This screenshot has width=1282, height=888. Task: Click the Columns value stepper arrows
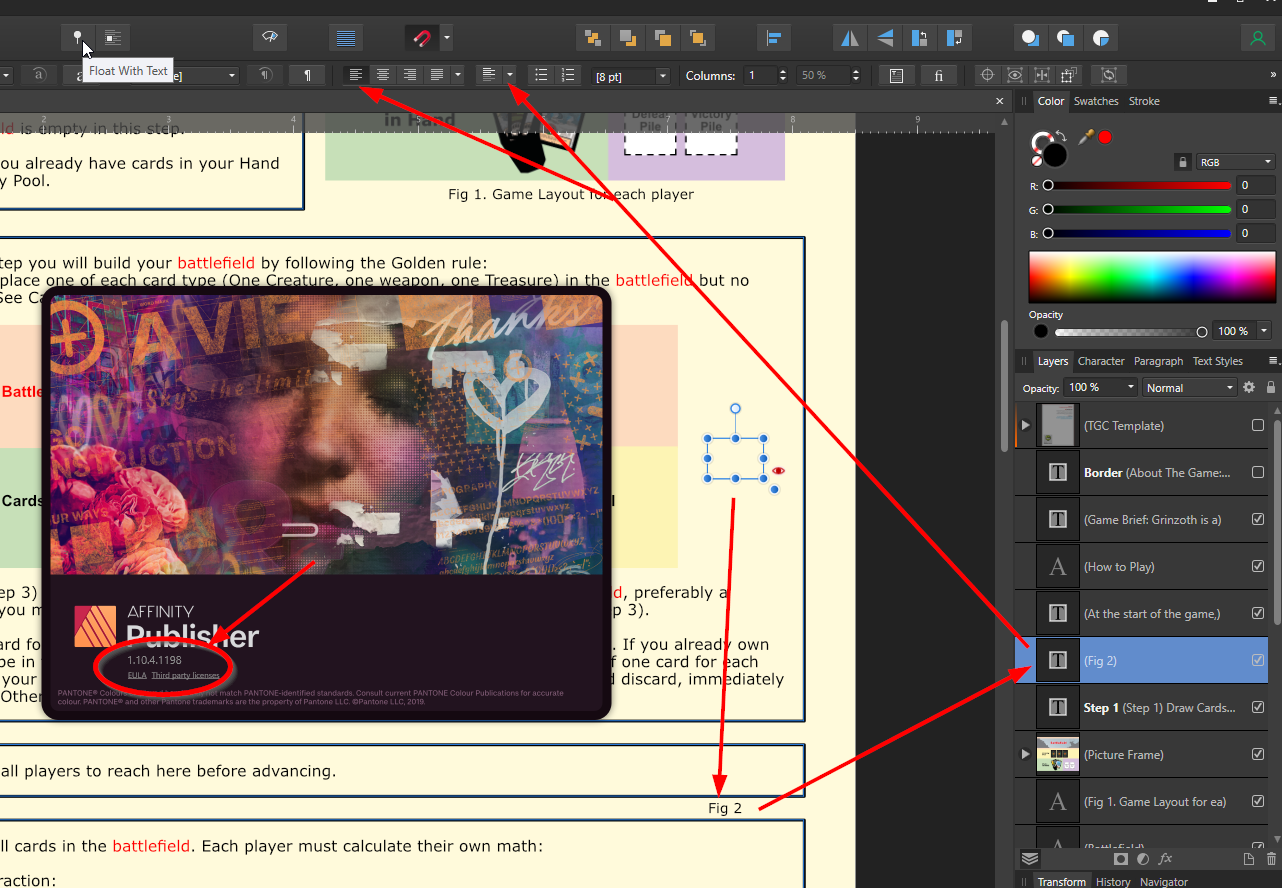(x=783, y=75)
